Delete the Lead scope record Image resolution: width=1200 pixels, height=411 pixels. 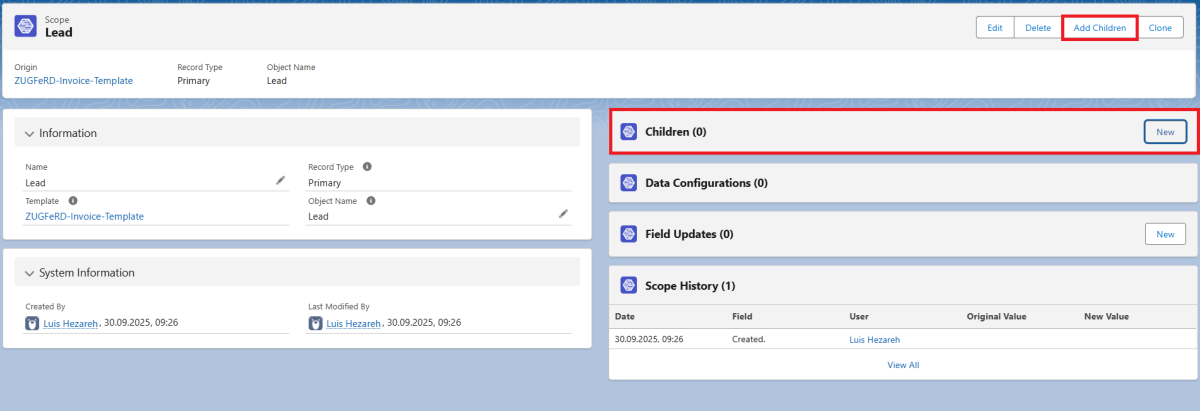pyautogui.click(x=1037, y=28)
